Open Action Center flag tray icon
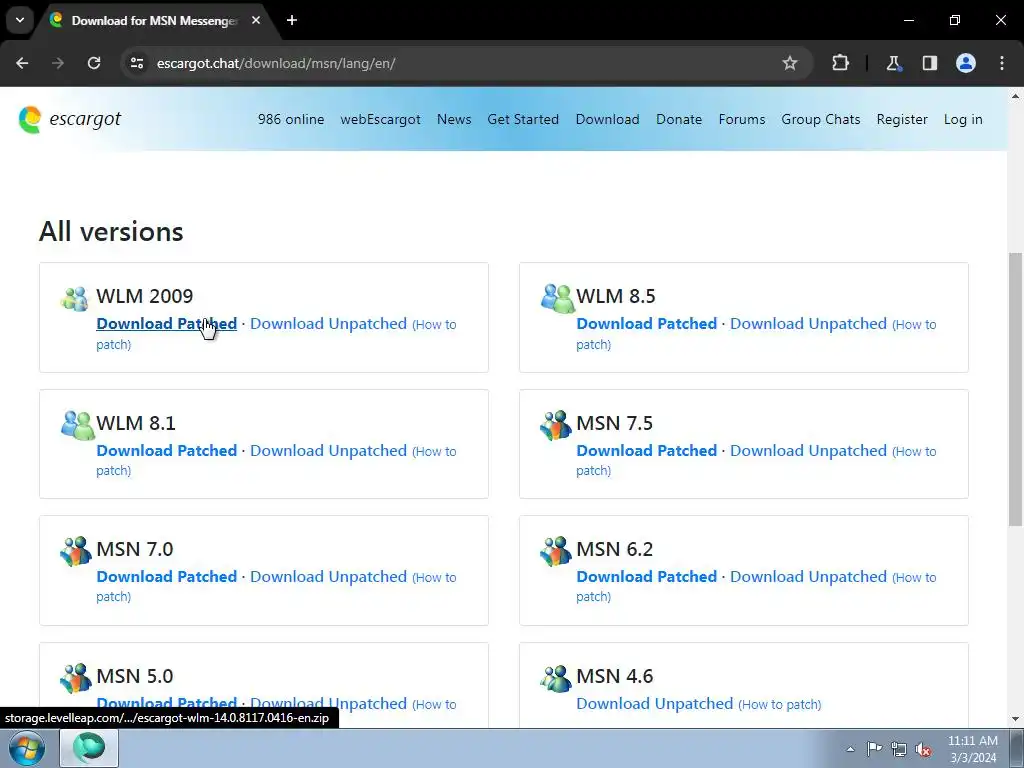The width and height of the screenshot is (1024, 768). (x=874, y=749)
